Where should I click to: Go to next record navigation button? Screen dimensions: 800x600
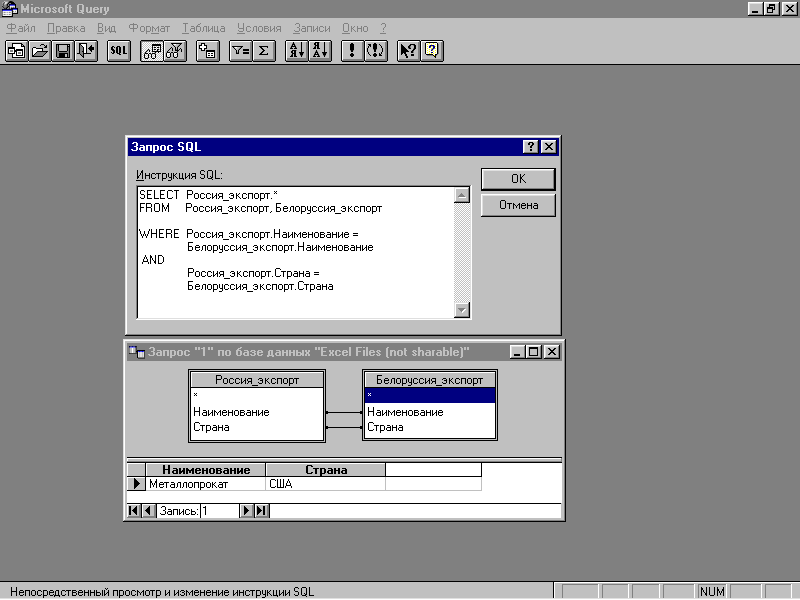coord(246,511)
